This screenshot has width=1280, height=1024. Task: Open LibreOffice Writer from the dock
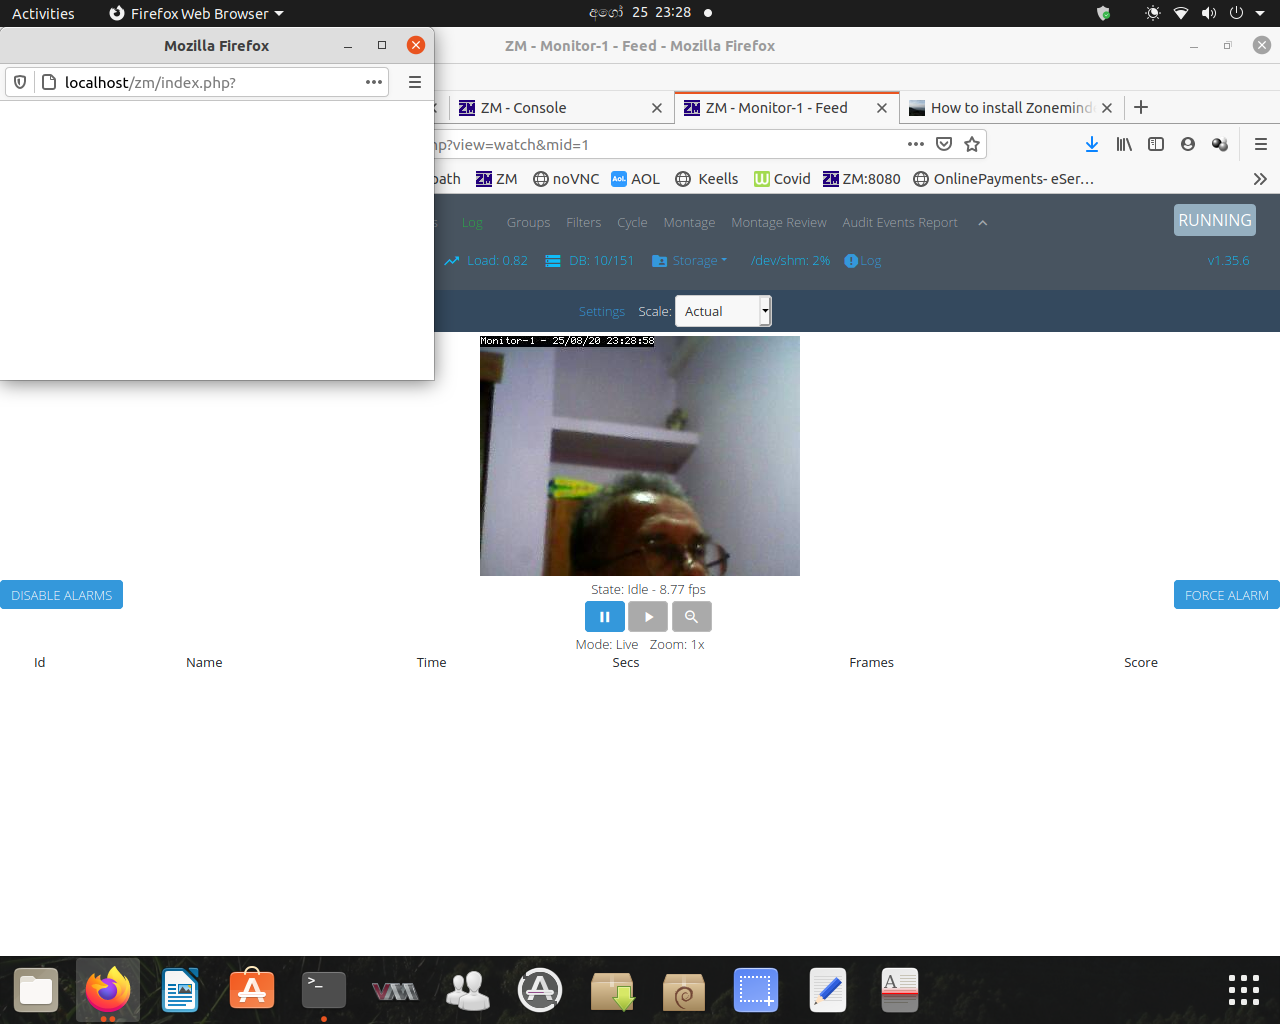click(180, 990)
